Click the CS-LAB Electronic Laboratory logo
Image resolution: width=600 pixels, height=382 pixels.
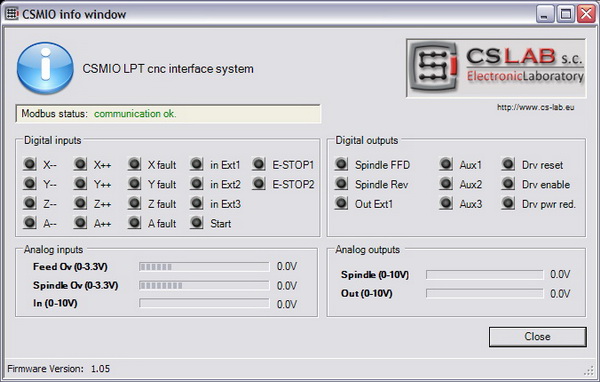(496, 68)
